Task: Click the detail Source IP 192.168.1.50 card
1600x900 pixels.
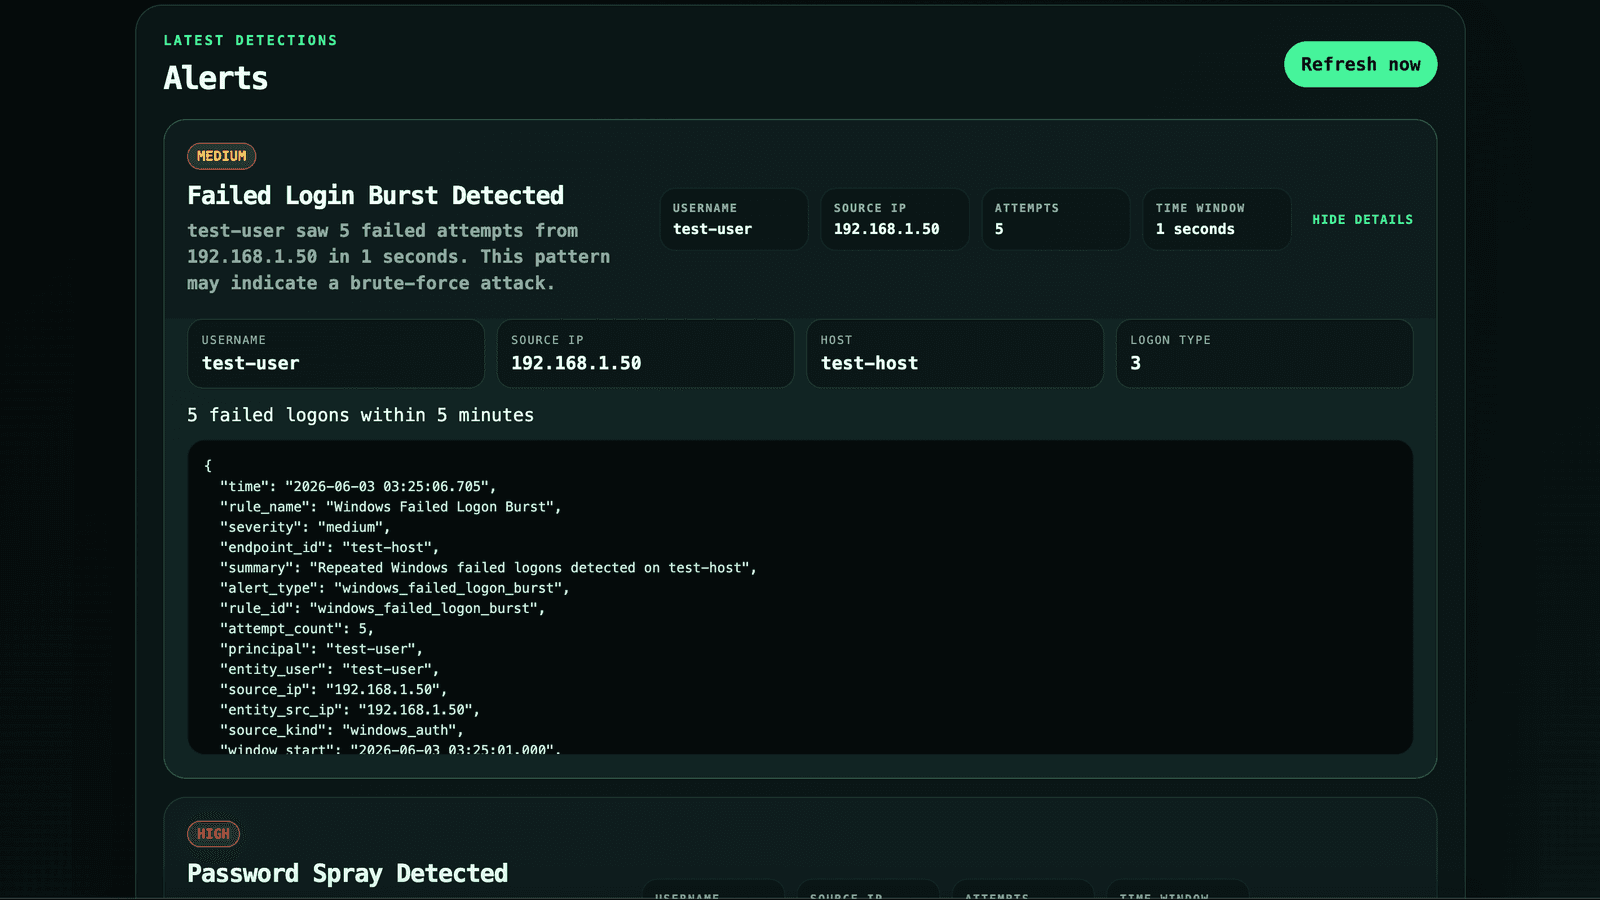Action: coord(645,353)
